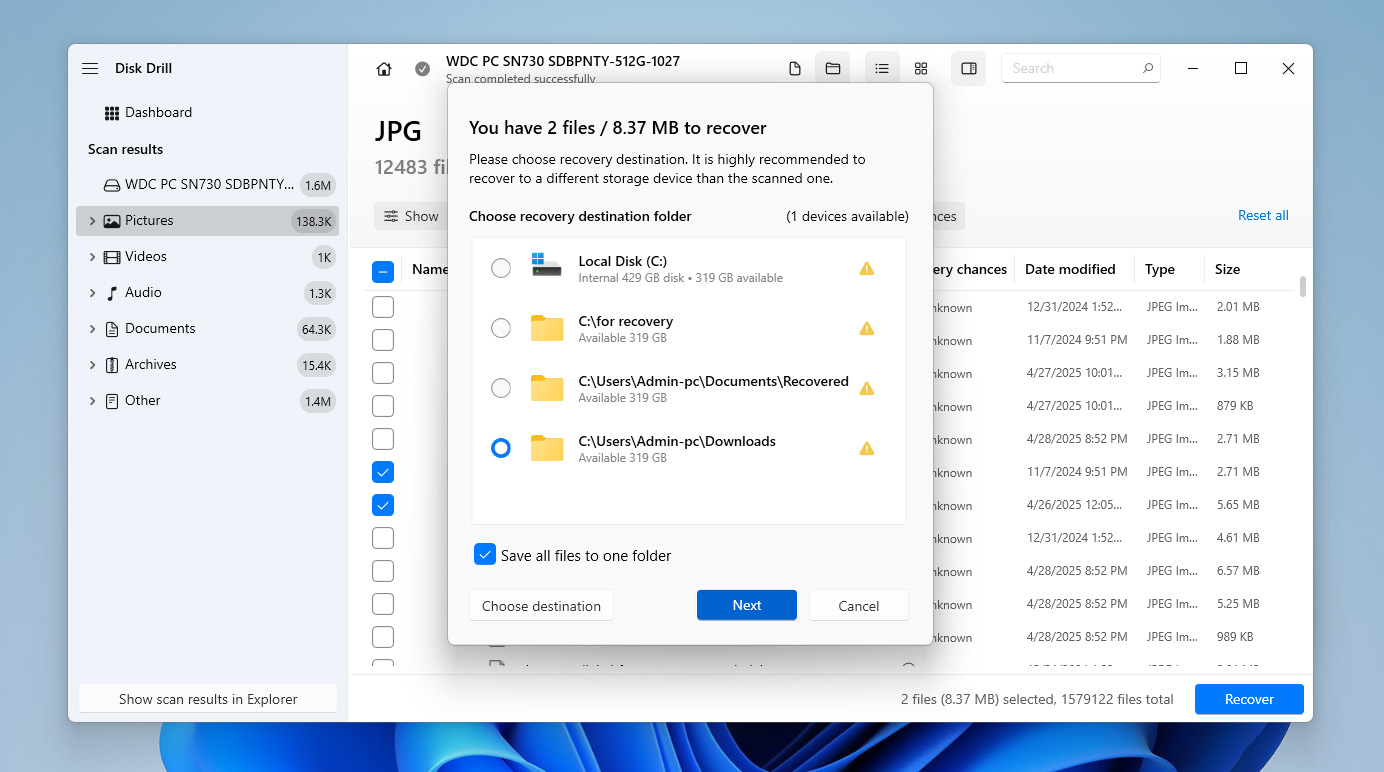The image size is (1384, 772).
Task: Click the Documents page icon
Action: click(x=112, y=329)
